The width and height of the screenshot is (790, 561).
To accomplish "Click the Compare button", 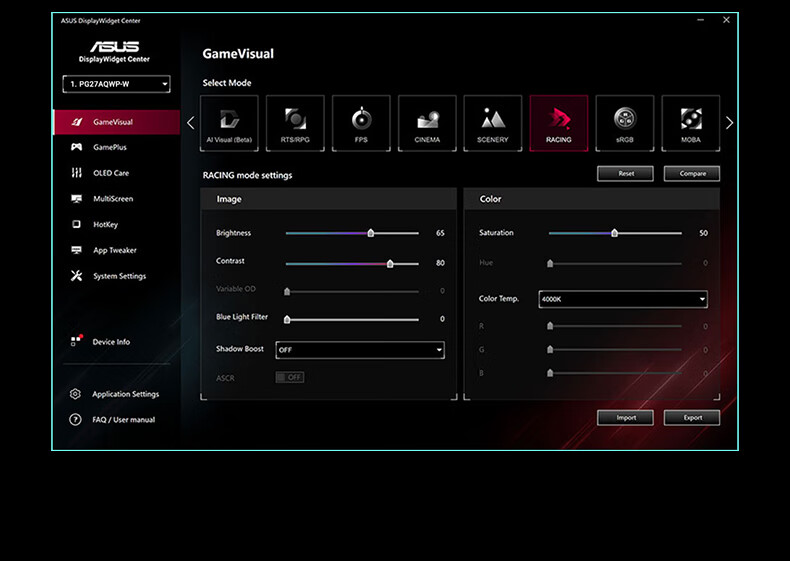I will click(692, 173).
